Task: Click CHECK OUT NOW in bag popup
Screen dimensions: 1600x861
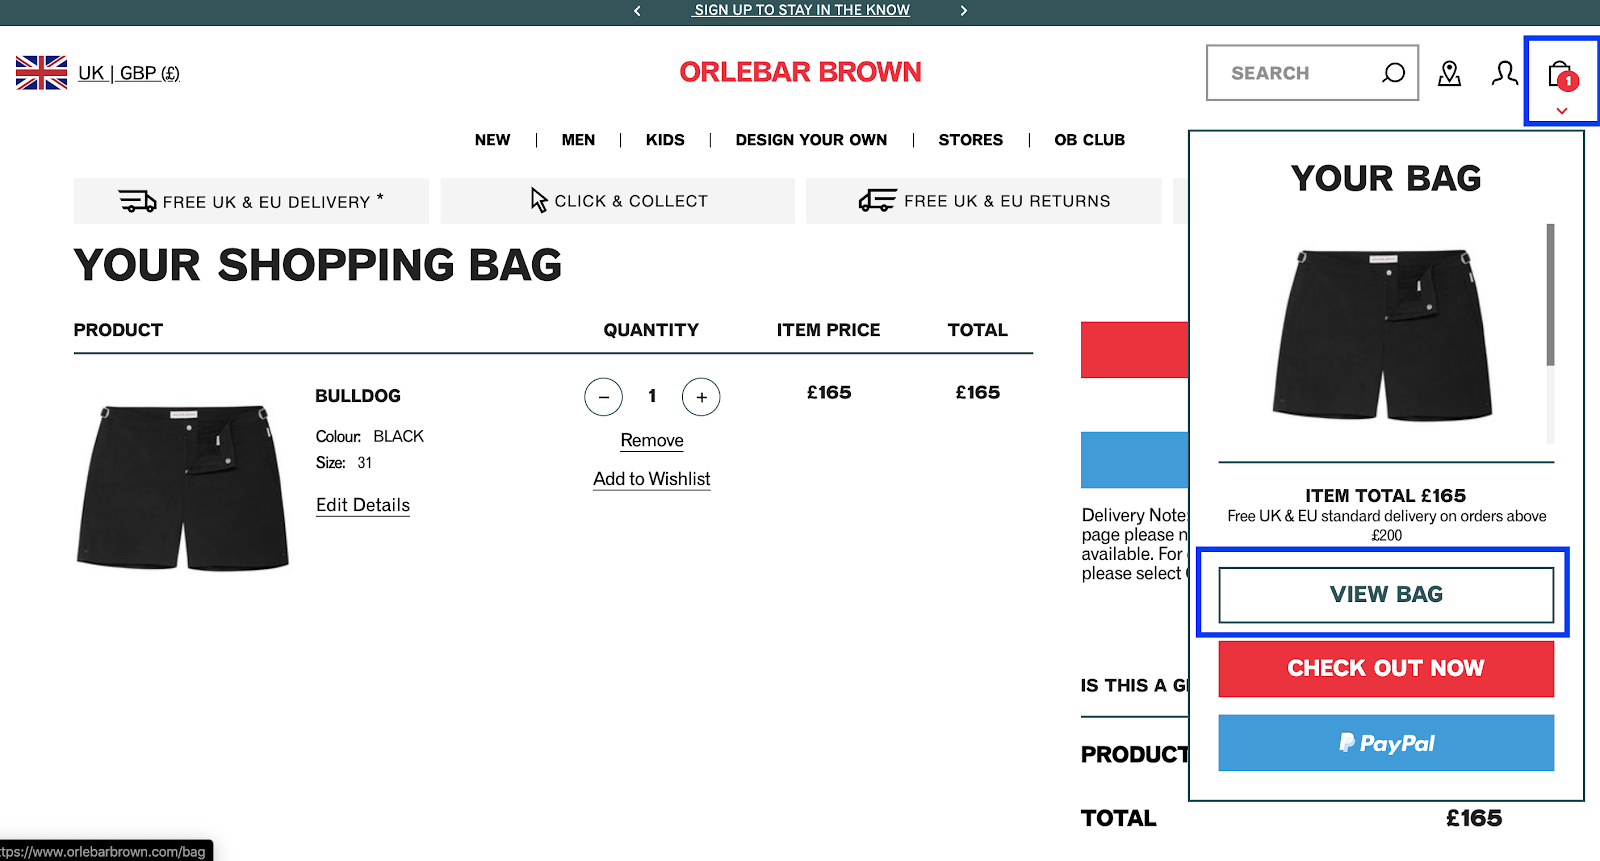Action: coord(1386,669)
